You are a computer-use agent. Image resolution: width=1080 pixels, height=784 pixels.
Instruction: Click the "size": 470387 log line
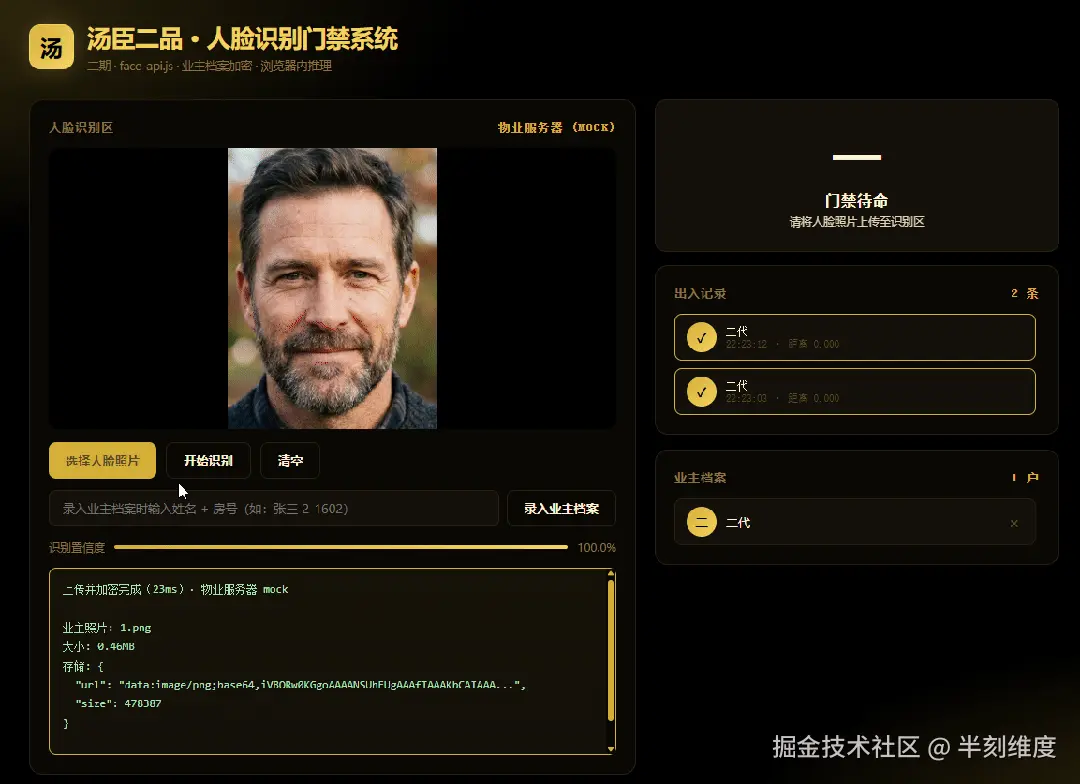[x=118, y=703]
